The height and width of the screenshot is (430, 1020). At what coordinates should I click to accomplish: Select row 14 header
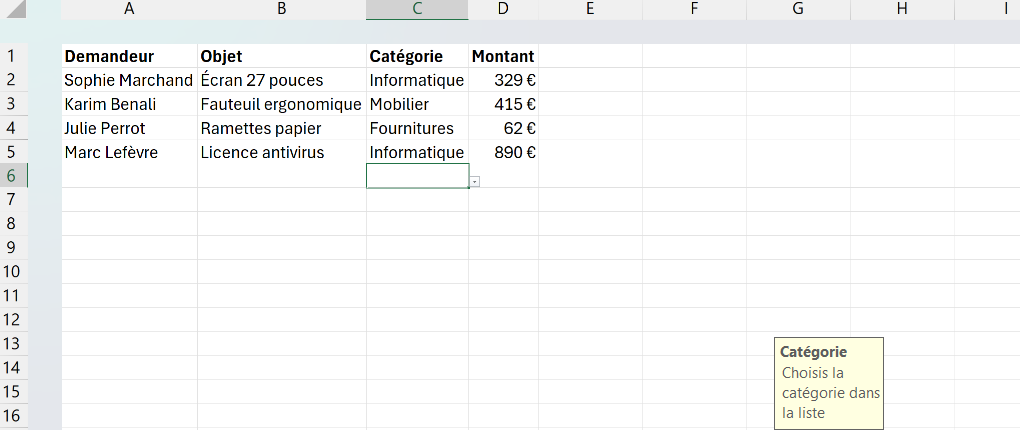pos(14,368)
